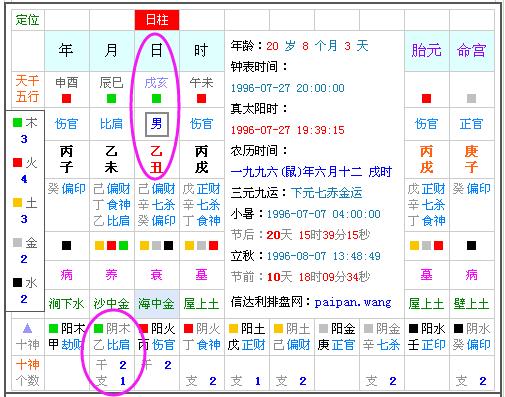Click 甲 劫财 in the 阳木 column

point(67,344)
